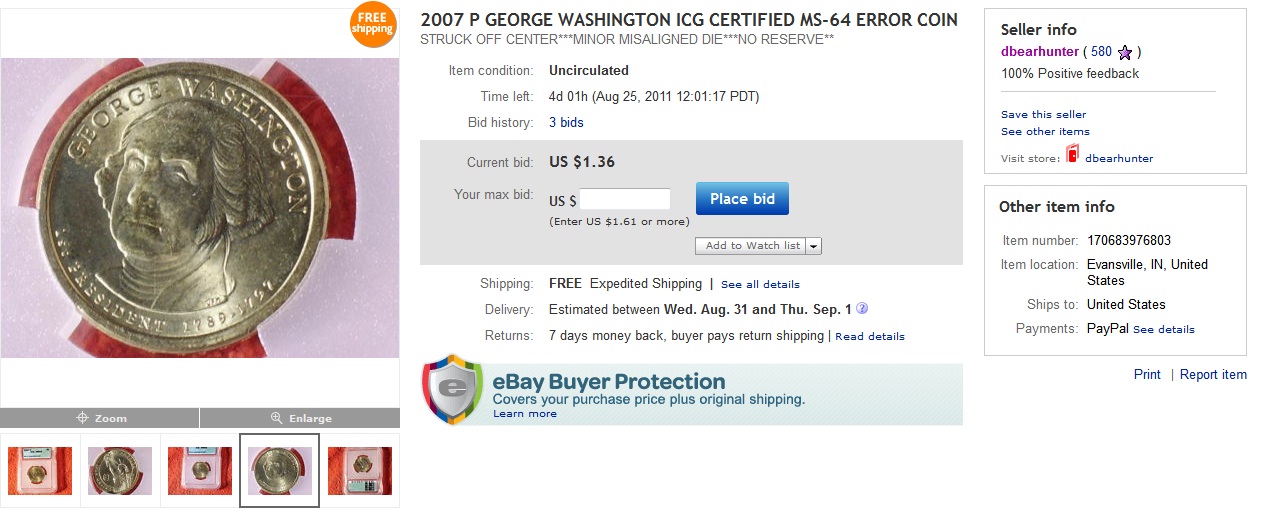
Task: Click the eBay Buyer Protection shield icon
Action: click(453, 390)
